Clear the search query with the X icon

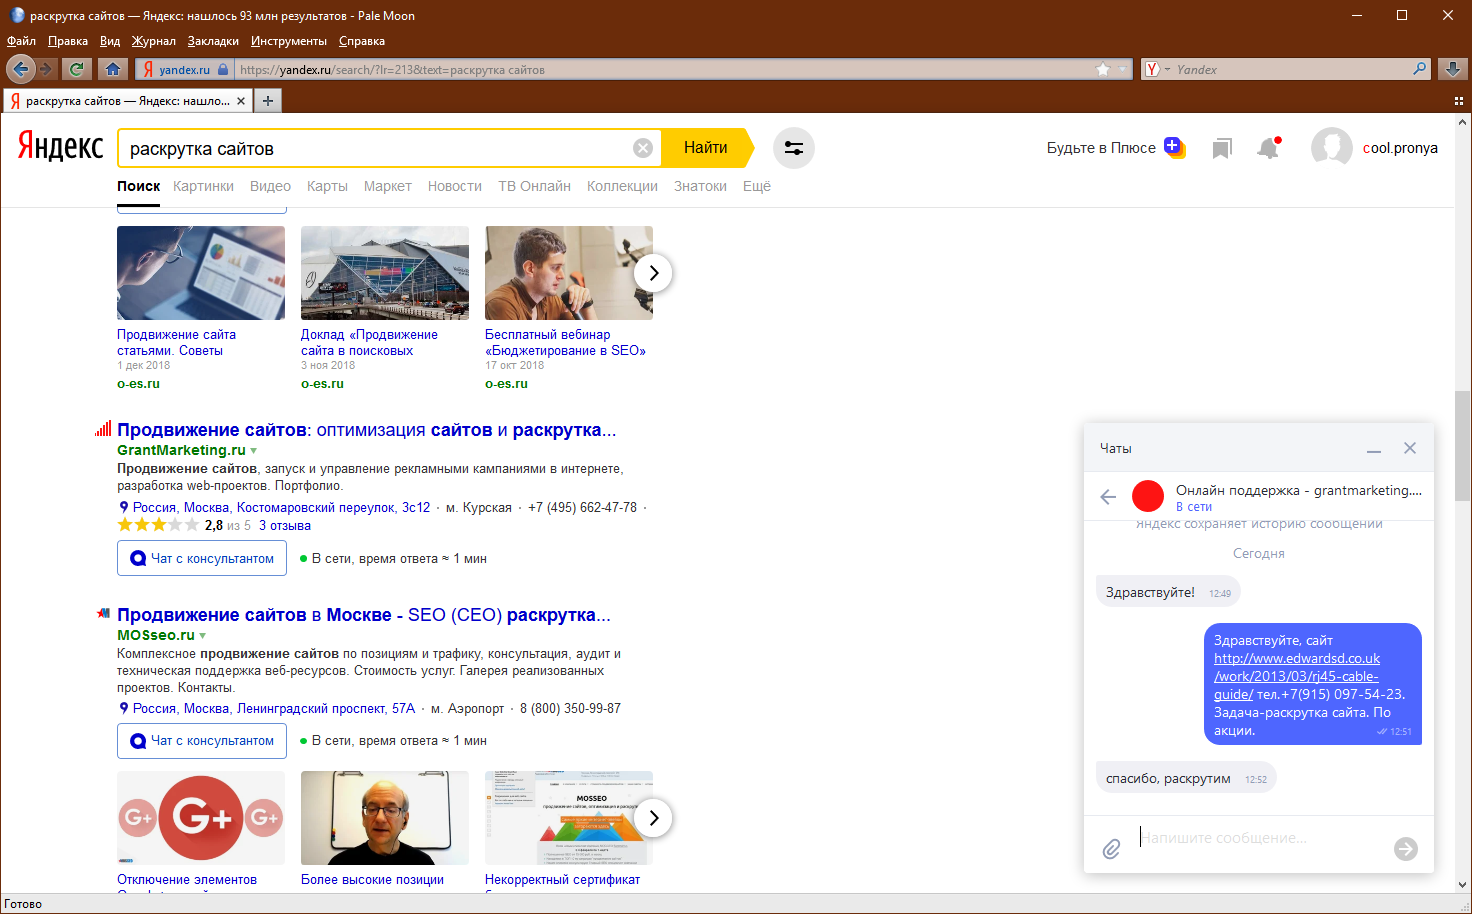click(x=643, y=148)
